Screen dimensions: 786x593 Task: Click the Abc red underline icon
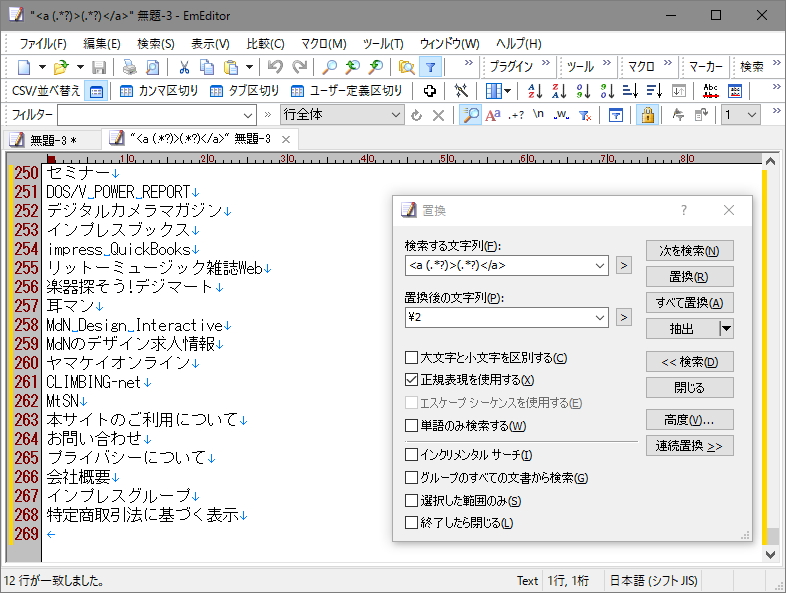pyautogui.click(x=710, y=91)
